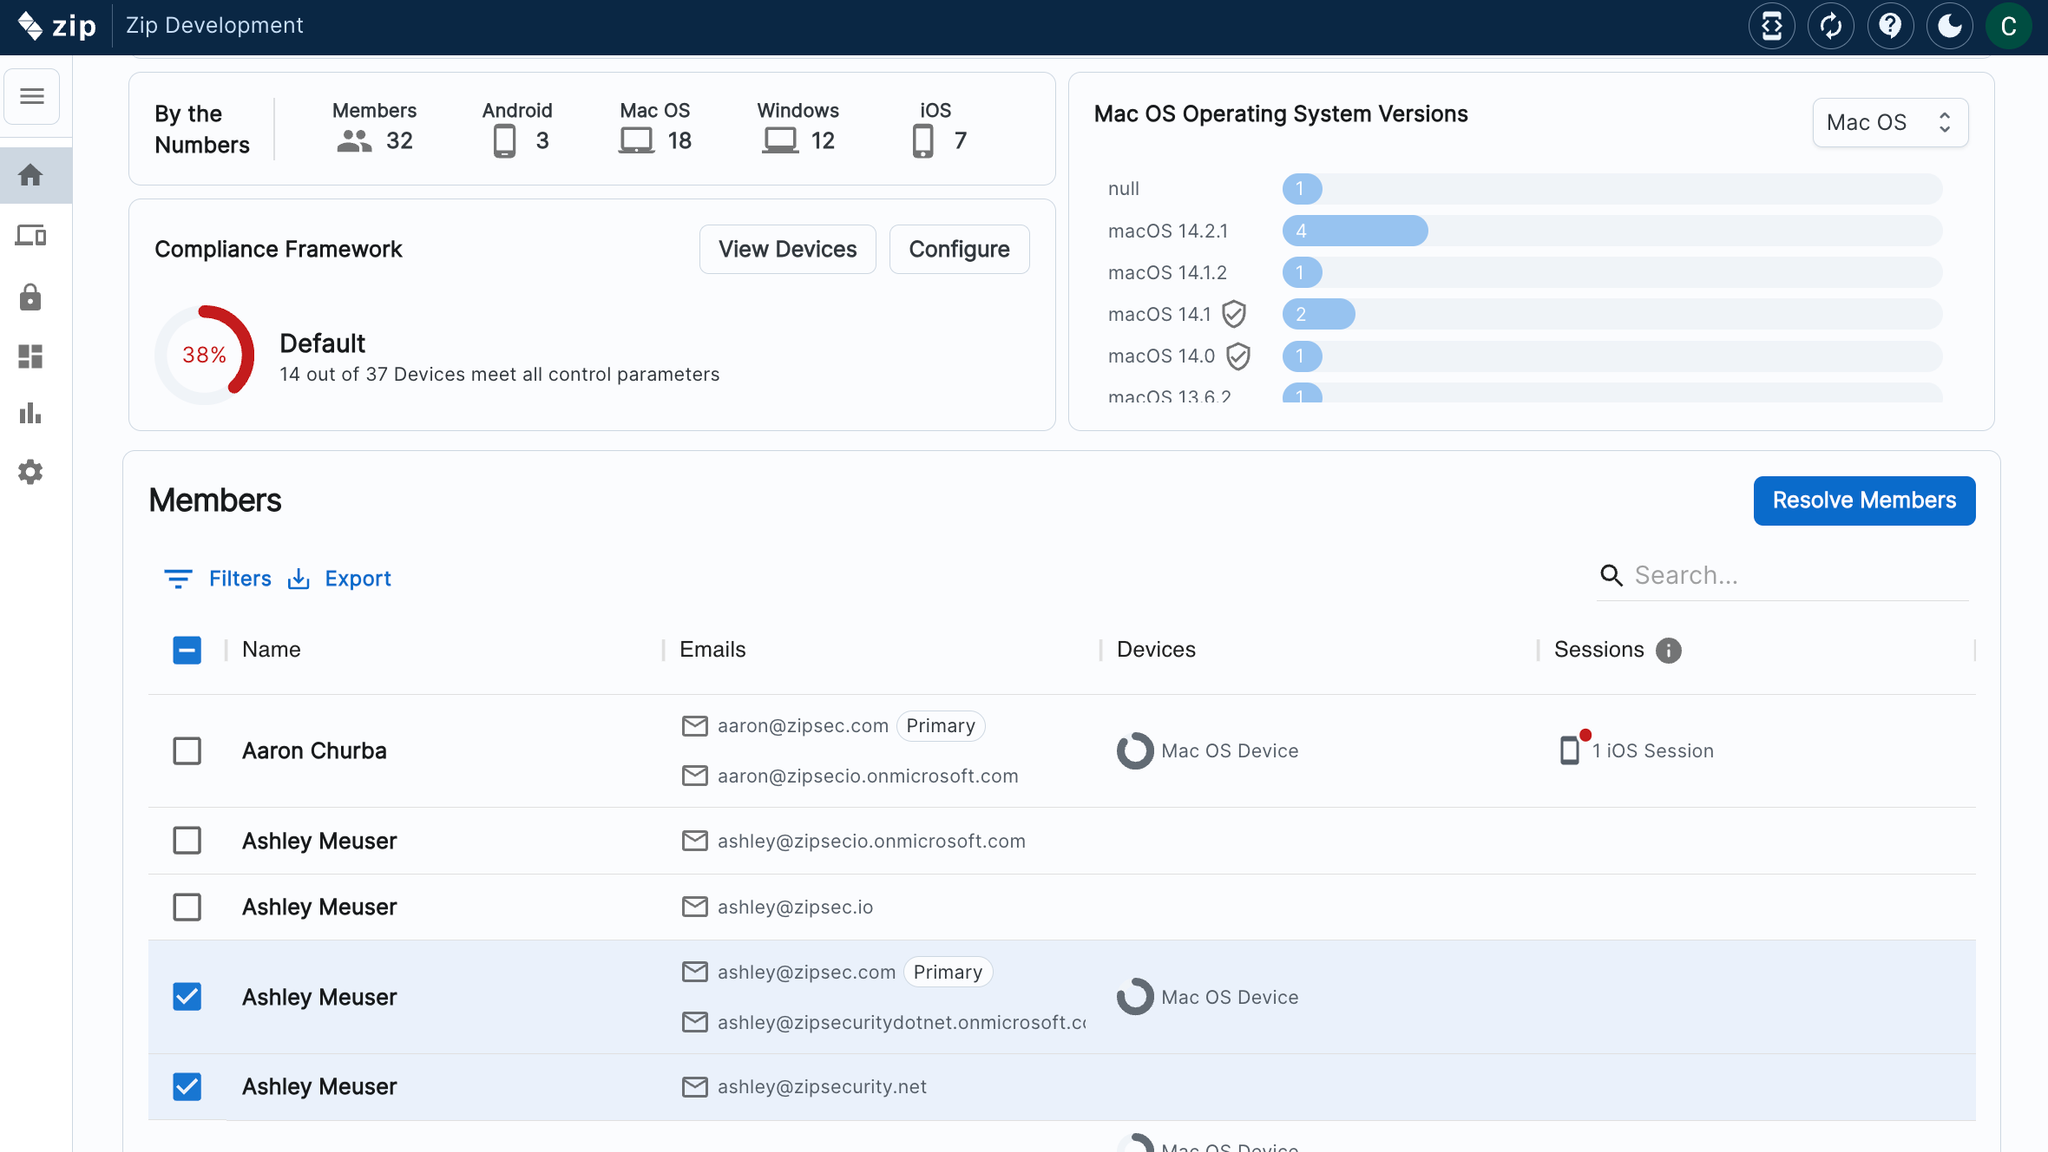Toggle dark mode moon icon
Image resolution: width=2048 pixels, height=1152 pixels.
coord(1949,26)
